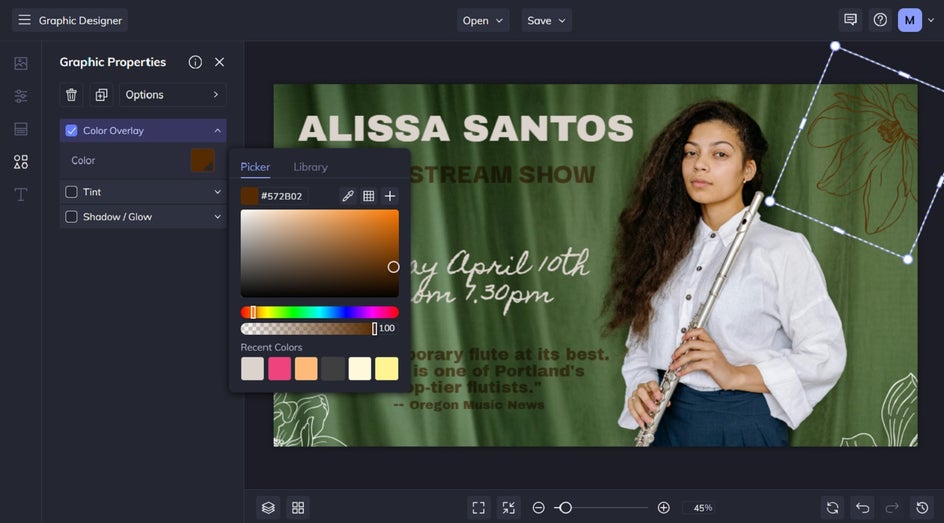
Task: Add color with the plus icon
Action: 390,196
